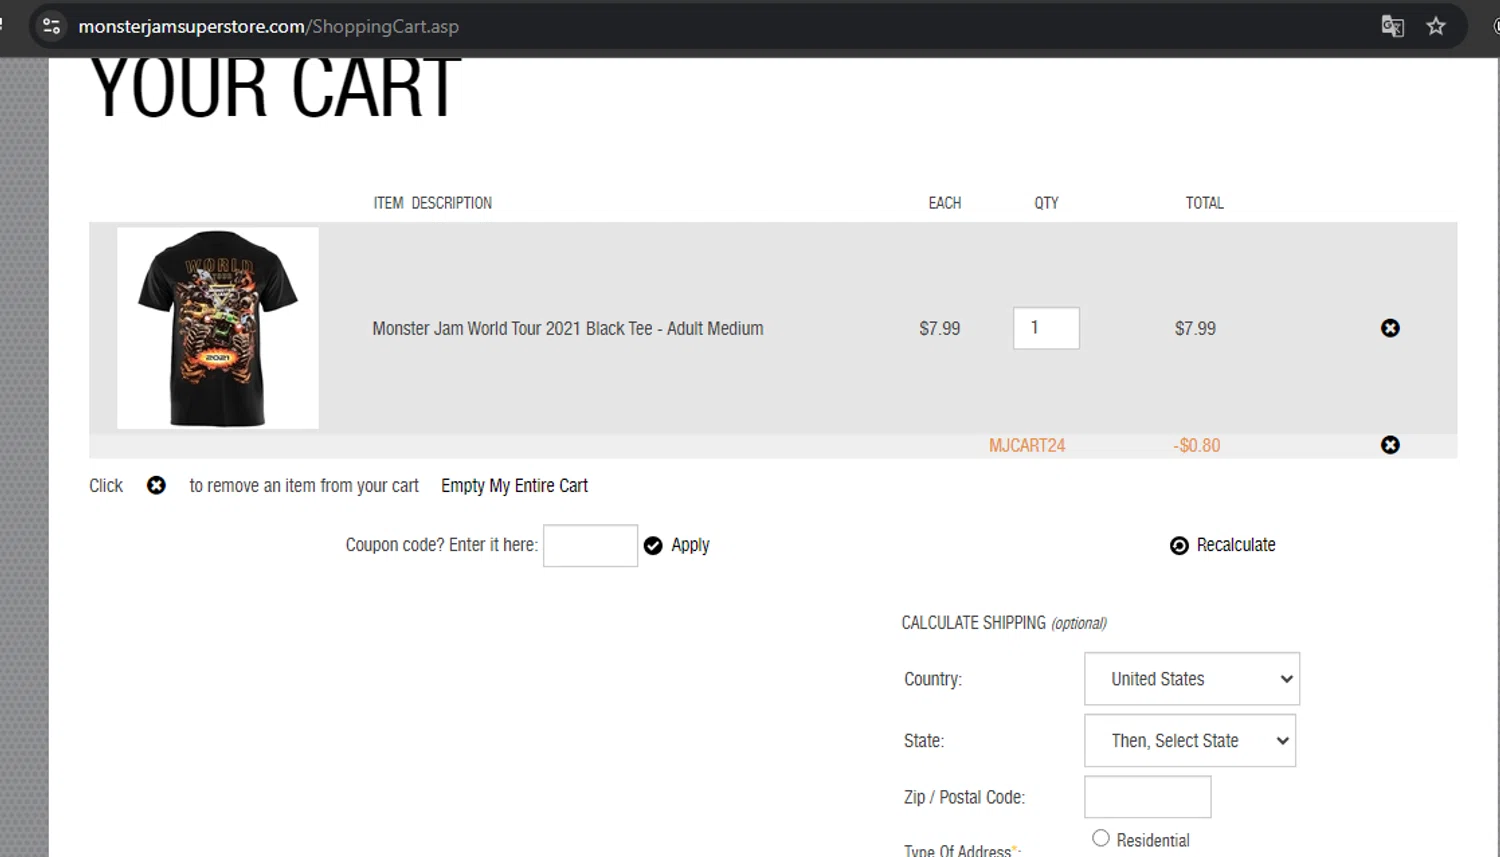This screenshot has width=1500, height=857.
Task: Click the Recalculate circle icon
Action: click(x=1179, y=545)
